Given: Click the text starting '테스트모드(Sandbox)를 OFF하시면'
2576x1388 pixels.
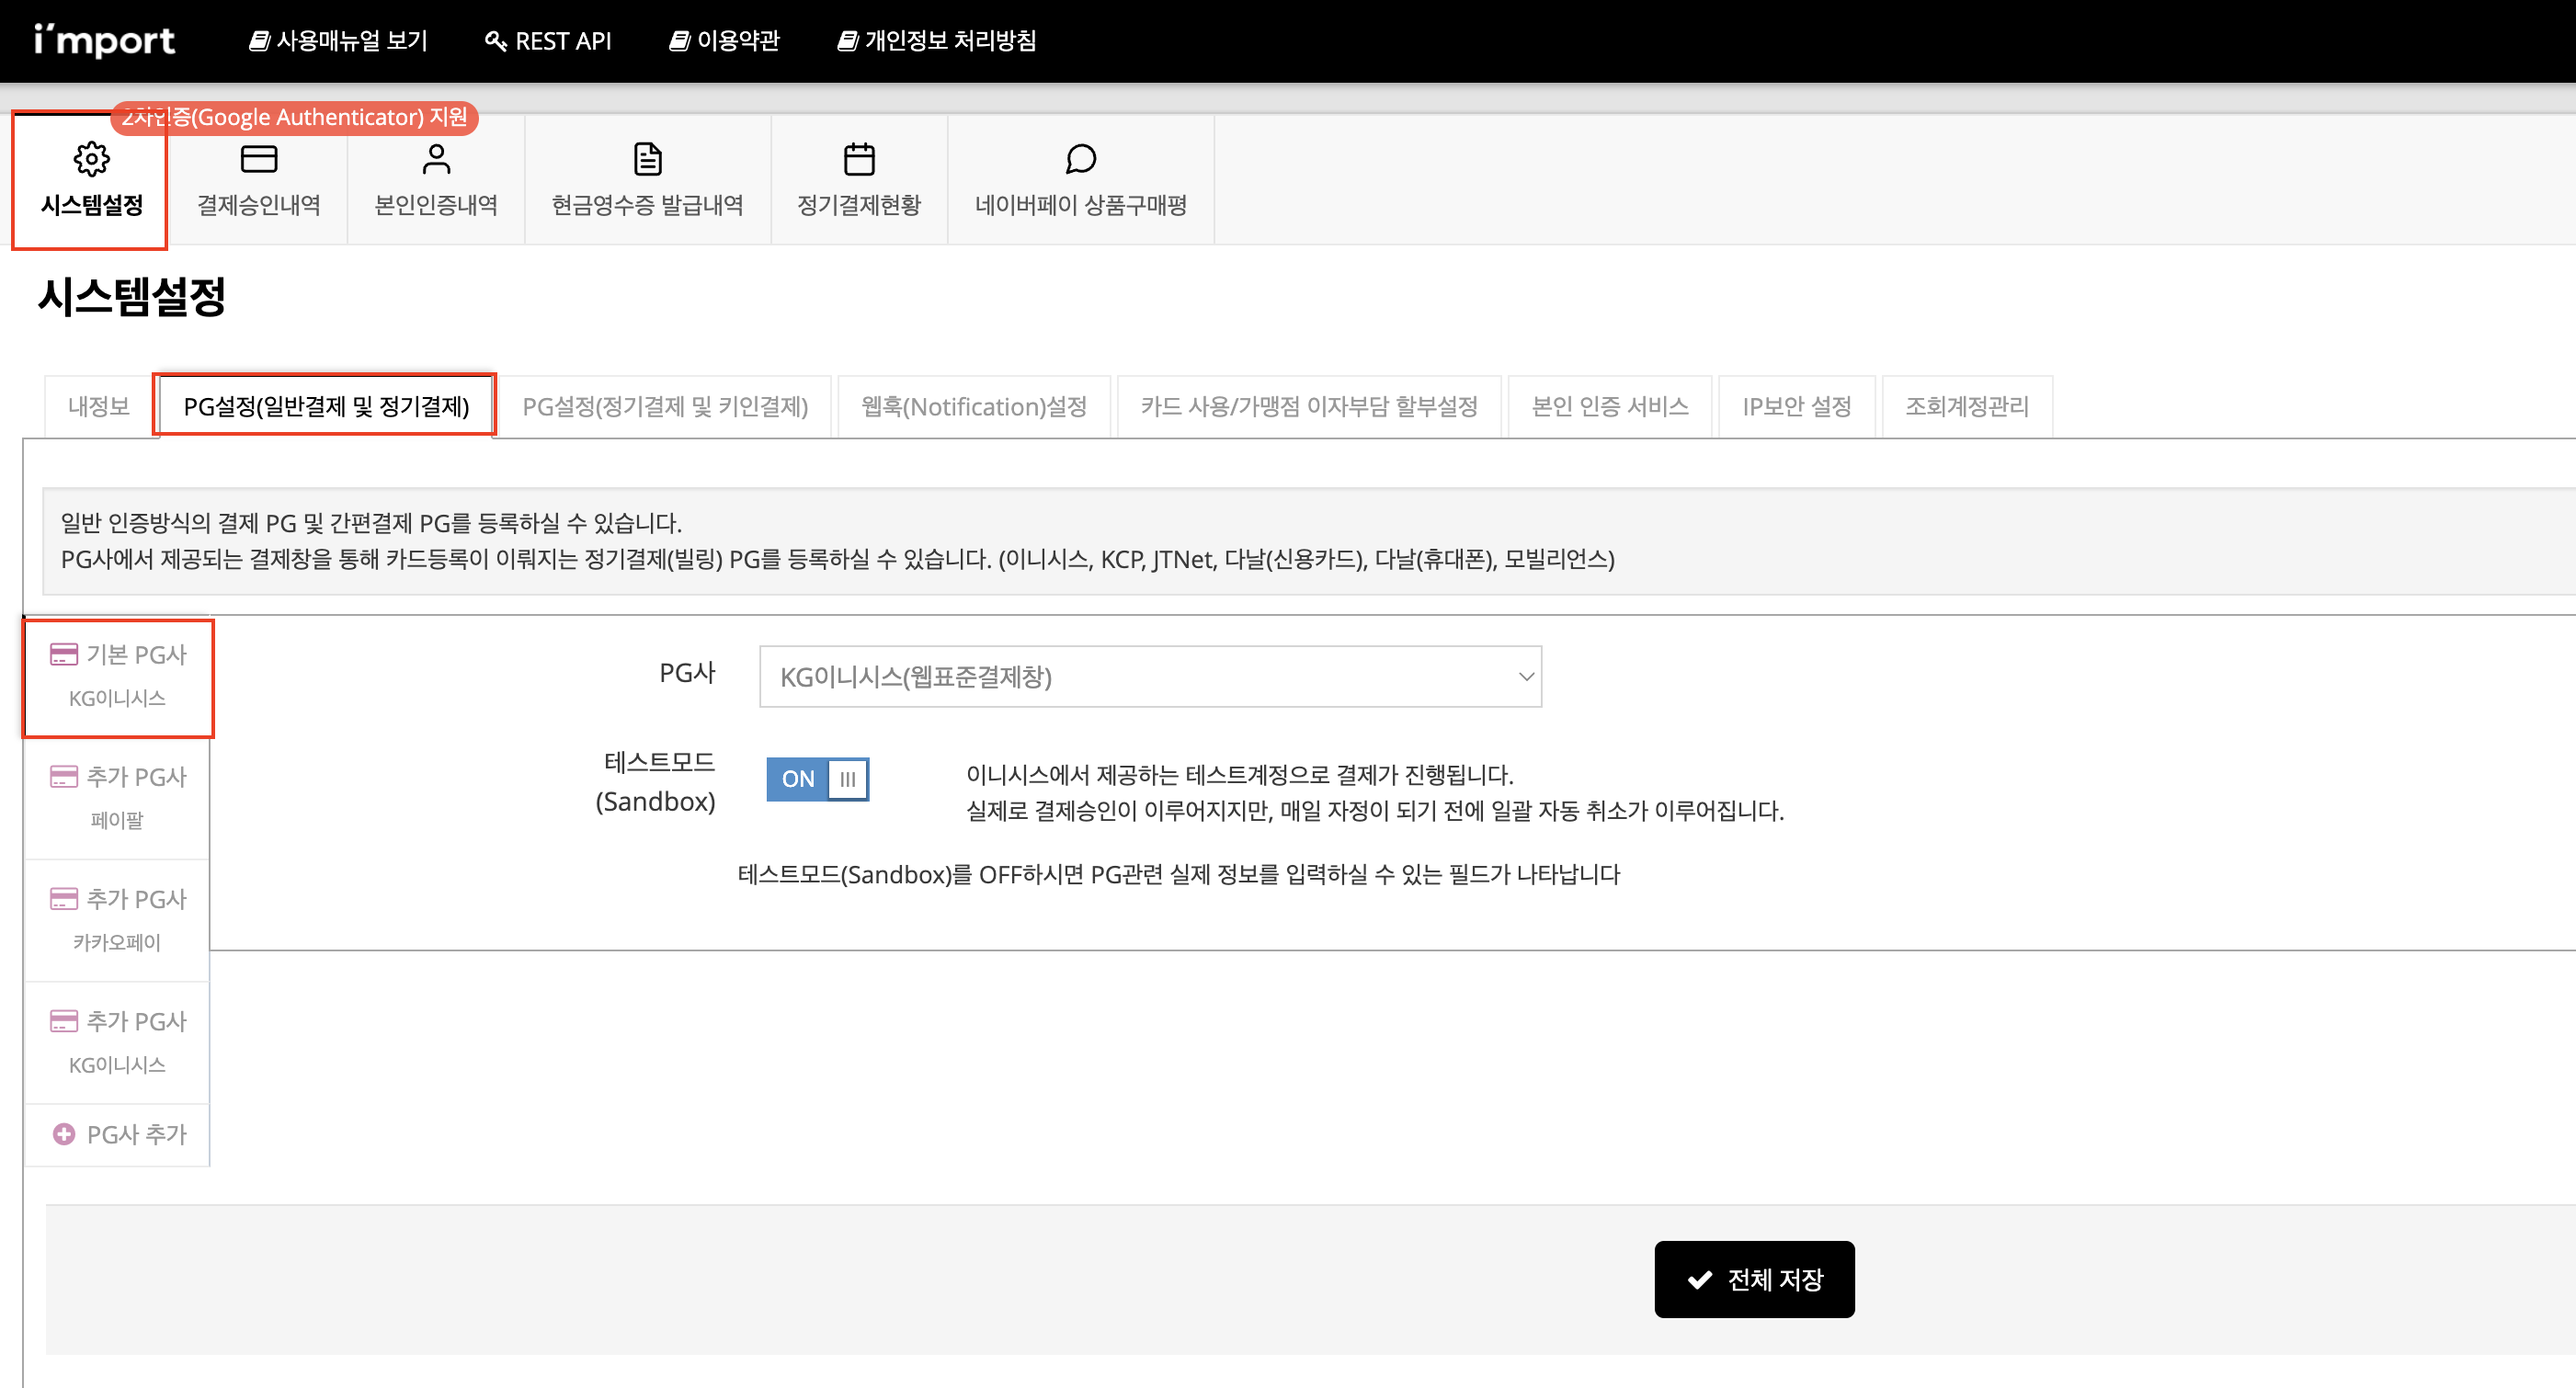Looking at the screenshot, I should 1179,874.
